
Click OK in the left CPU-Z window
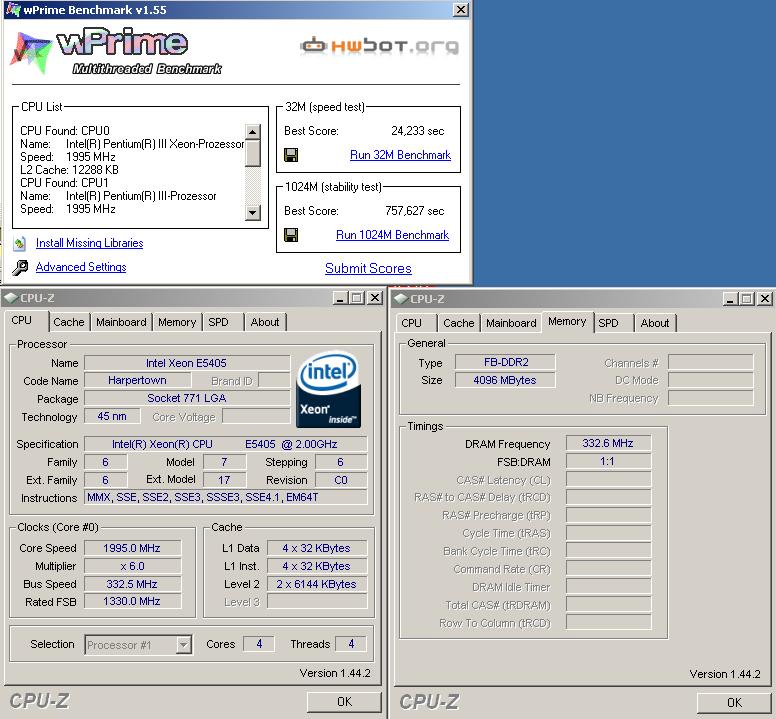344,702
